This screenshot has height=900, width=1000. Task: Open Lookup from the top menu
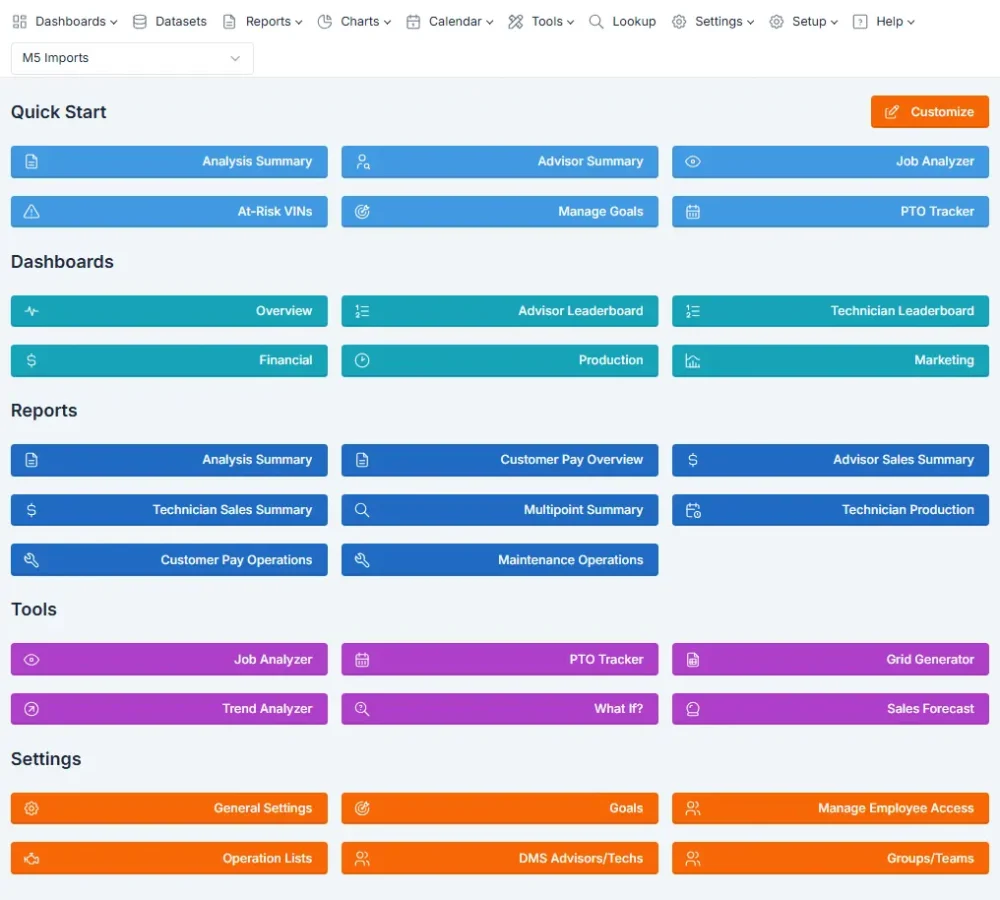pyautogui.click(x=623, y=21)
